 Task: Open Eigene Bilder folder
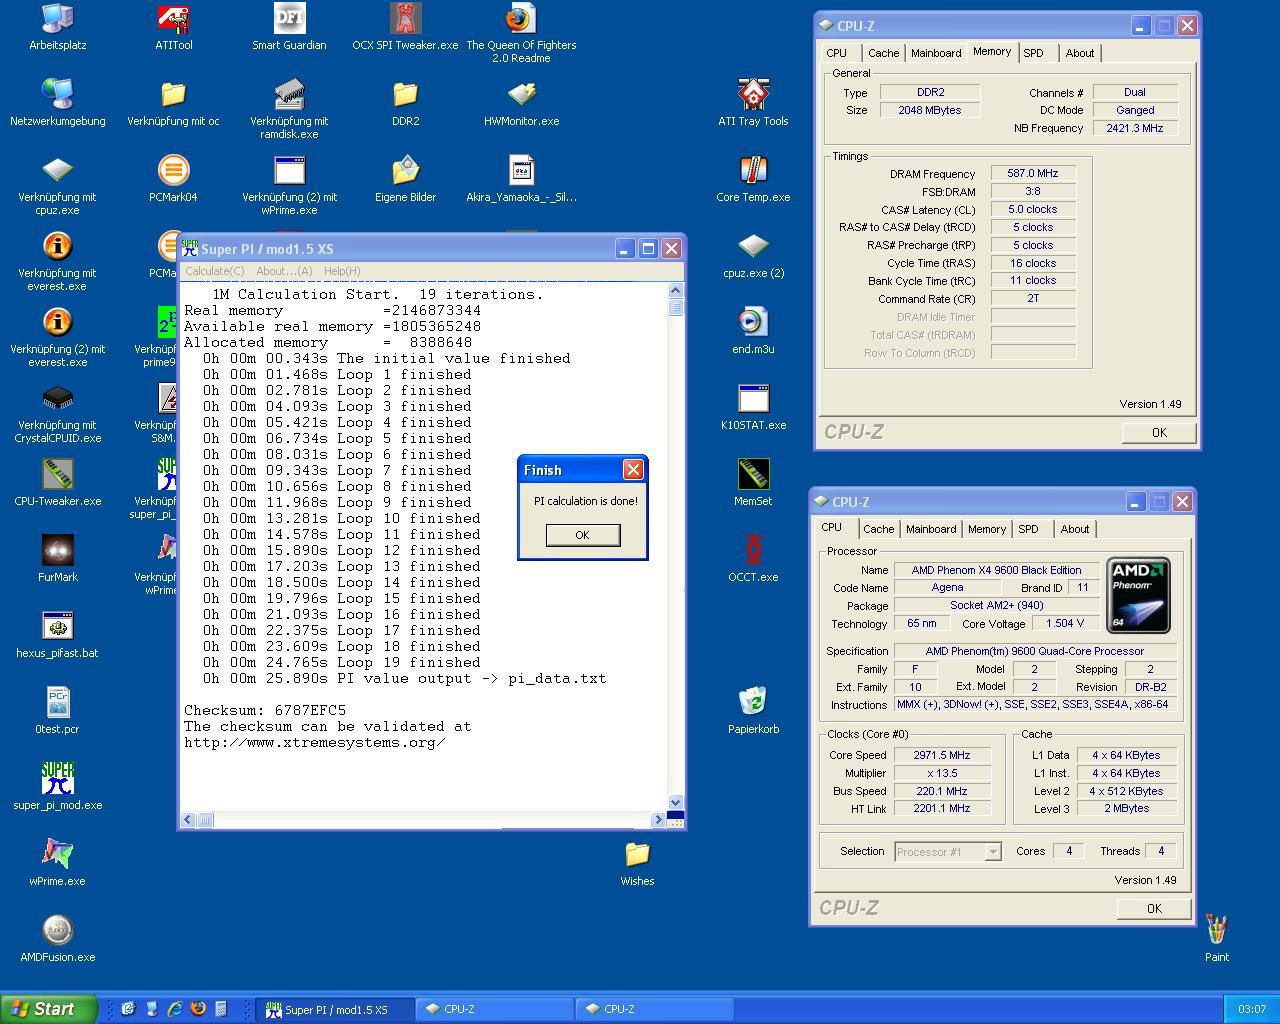point(405,179)
